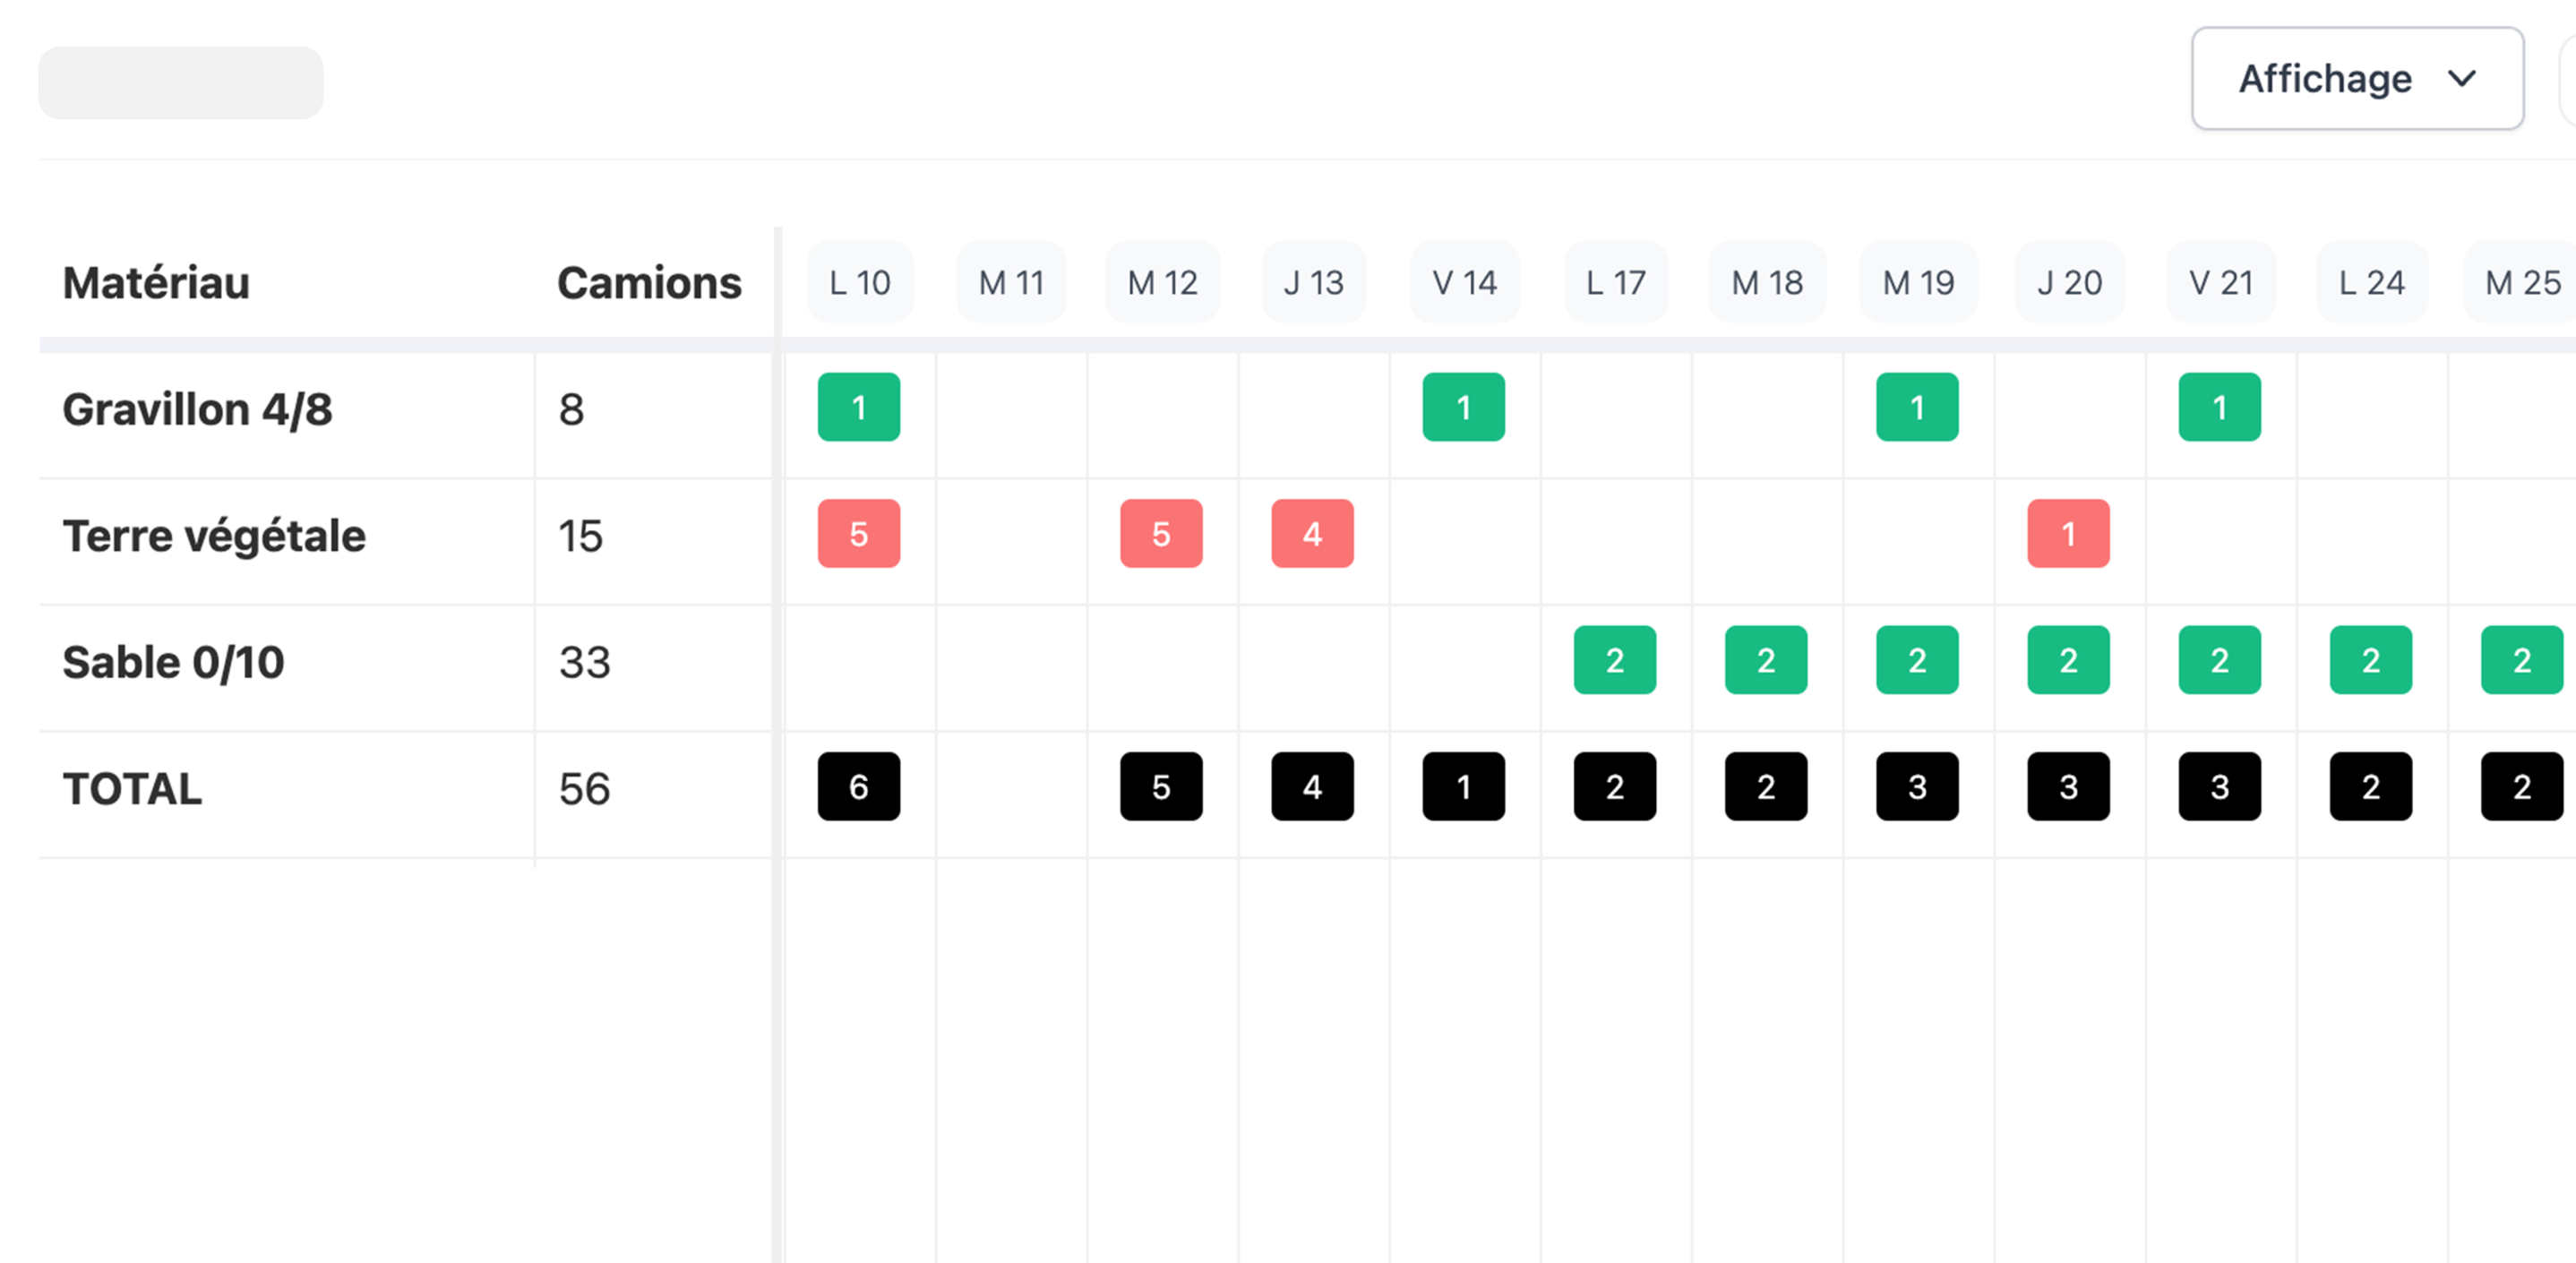Click Terre végétale badge on M 12
This screenshot has width=2576, height=1263.
(1160, 534)
